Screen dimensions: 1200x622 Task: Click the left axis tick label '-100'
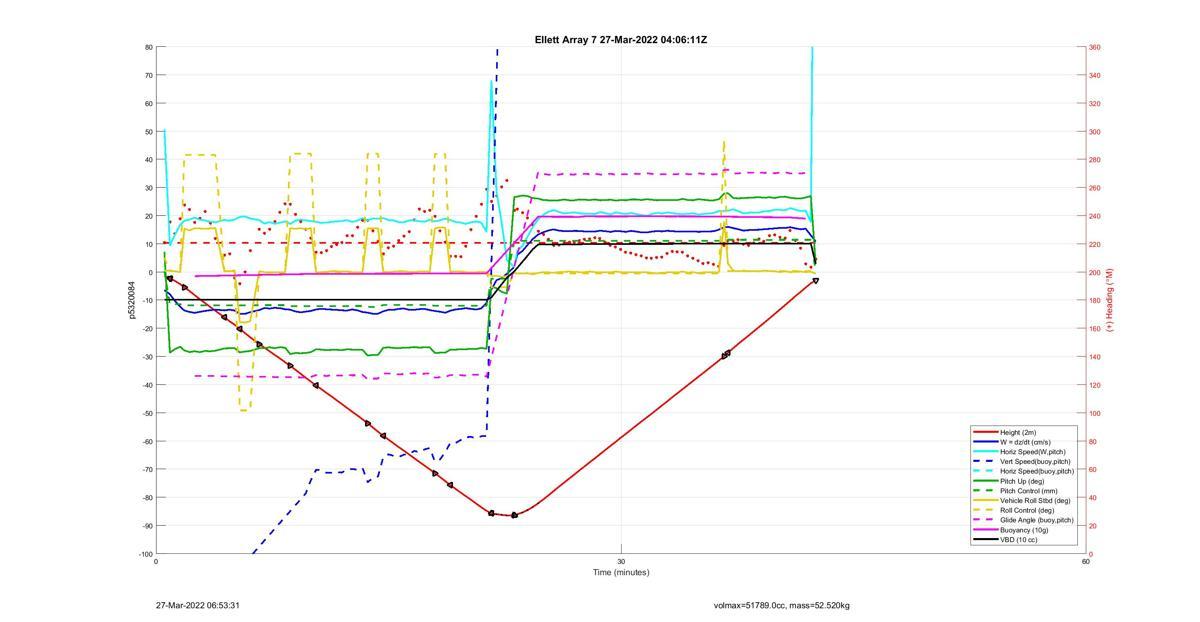pos(146,554)
